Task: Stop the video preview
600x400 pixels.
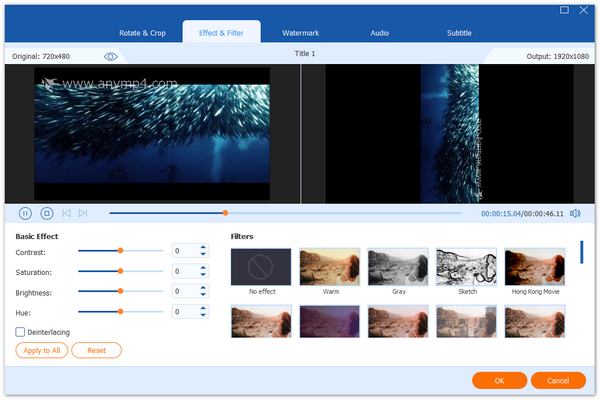Action: tap(46, 213)
